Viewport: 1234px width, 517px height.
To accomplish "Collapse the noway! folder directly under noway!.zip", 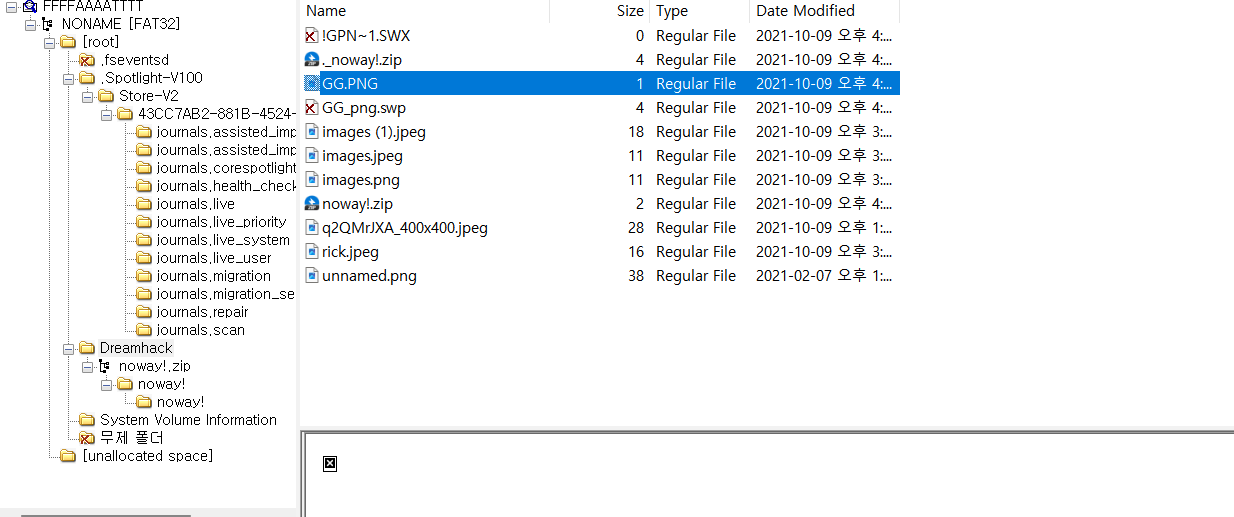I will [106, 384].
